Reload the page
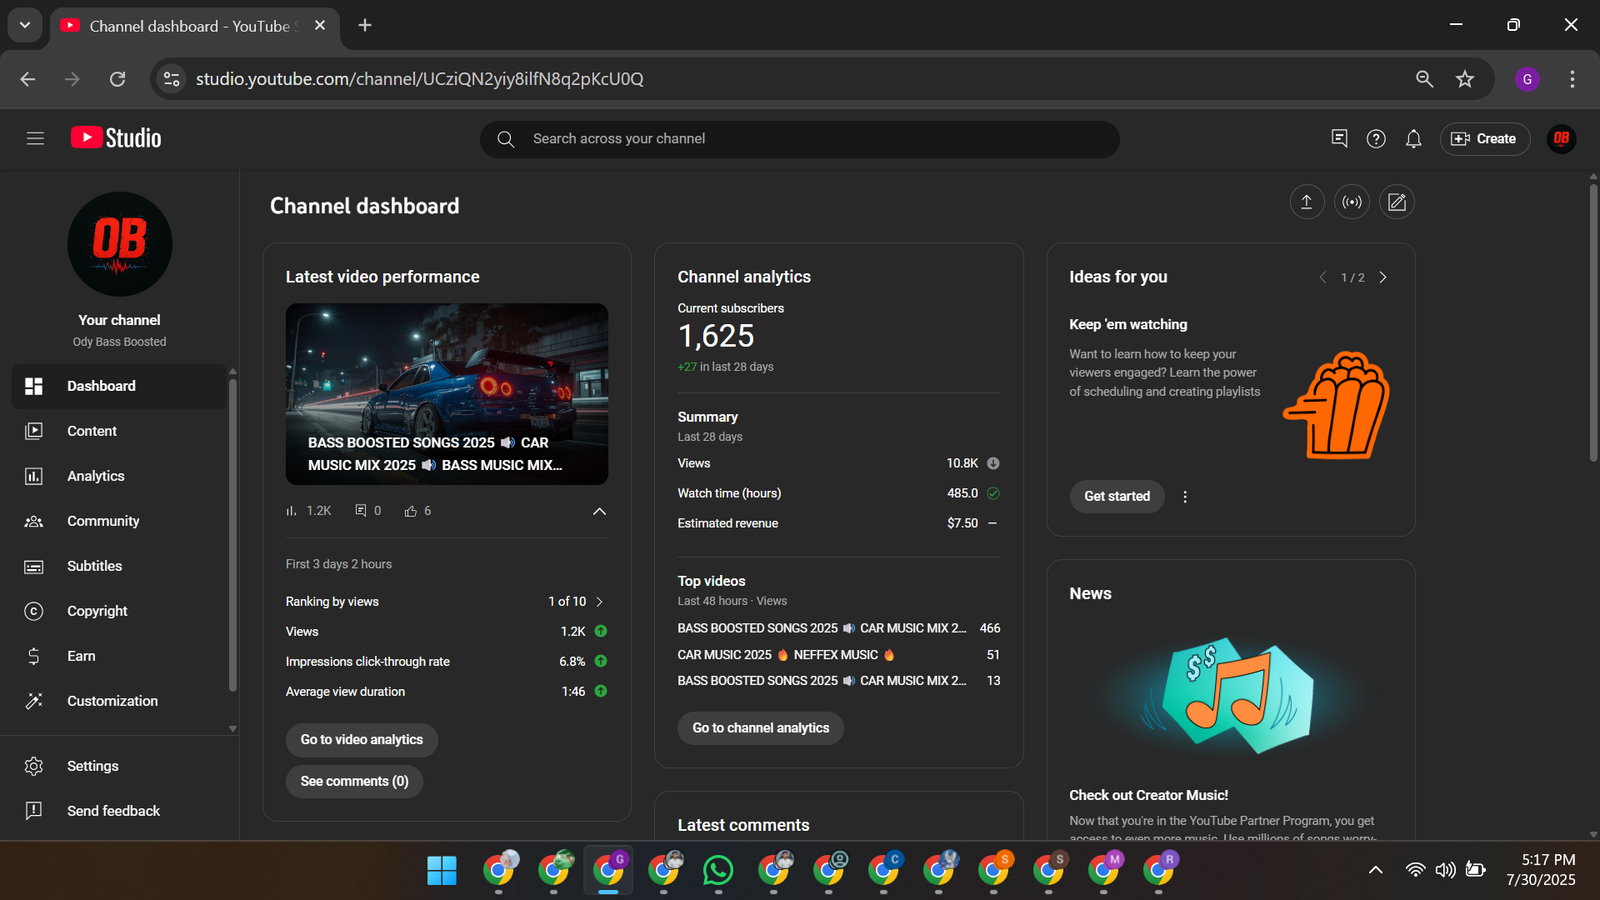The height and width of the screenshot is (900, 1600). pos(117,79)
